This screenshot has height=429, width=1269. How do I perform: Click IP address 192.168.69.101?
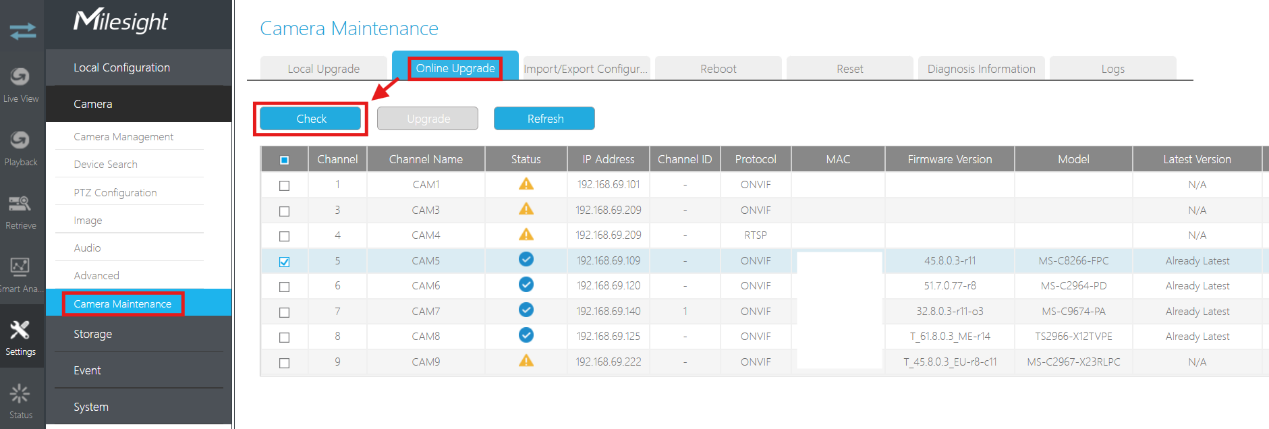pyautogui.click(x=609, y=185)
